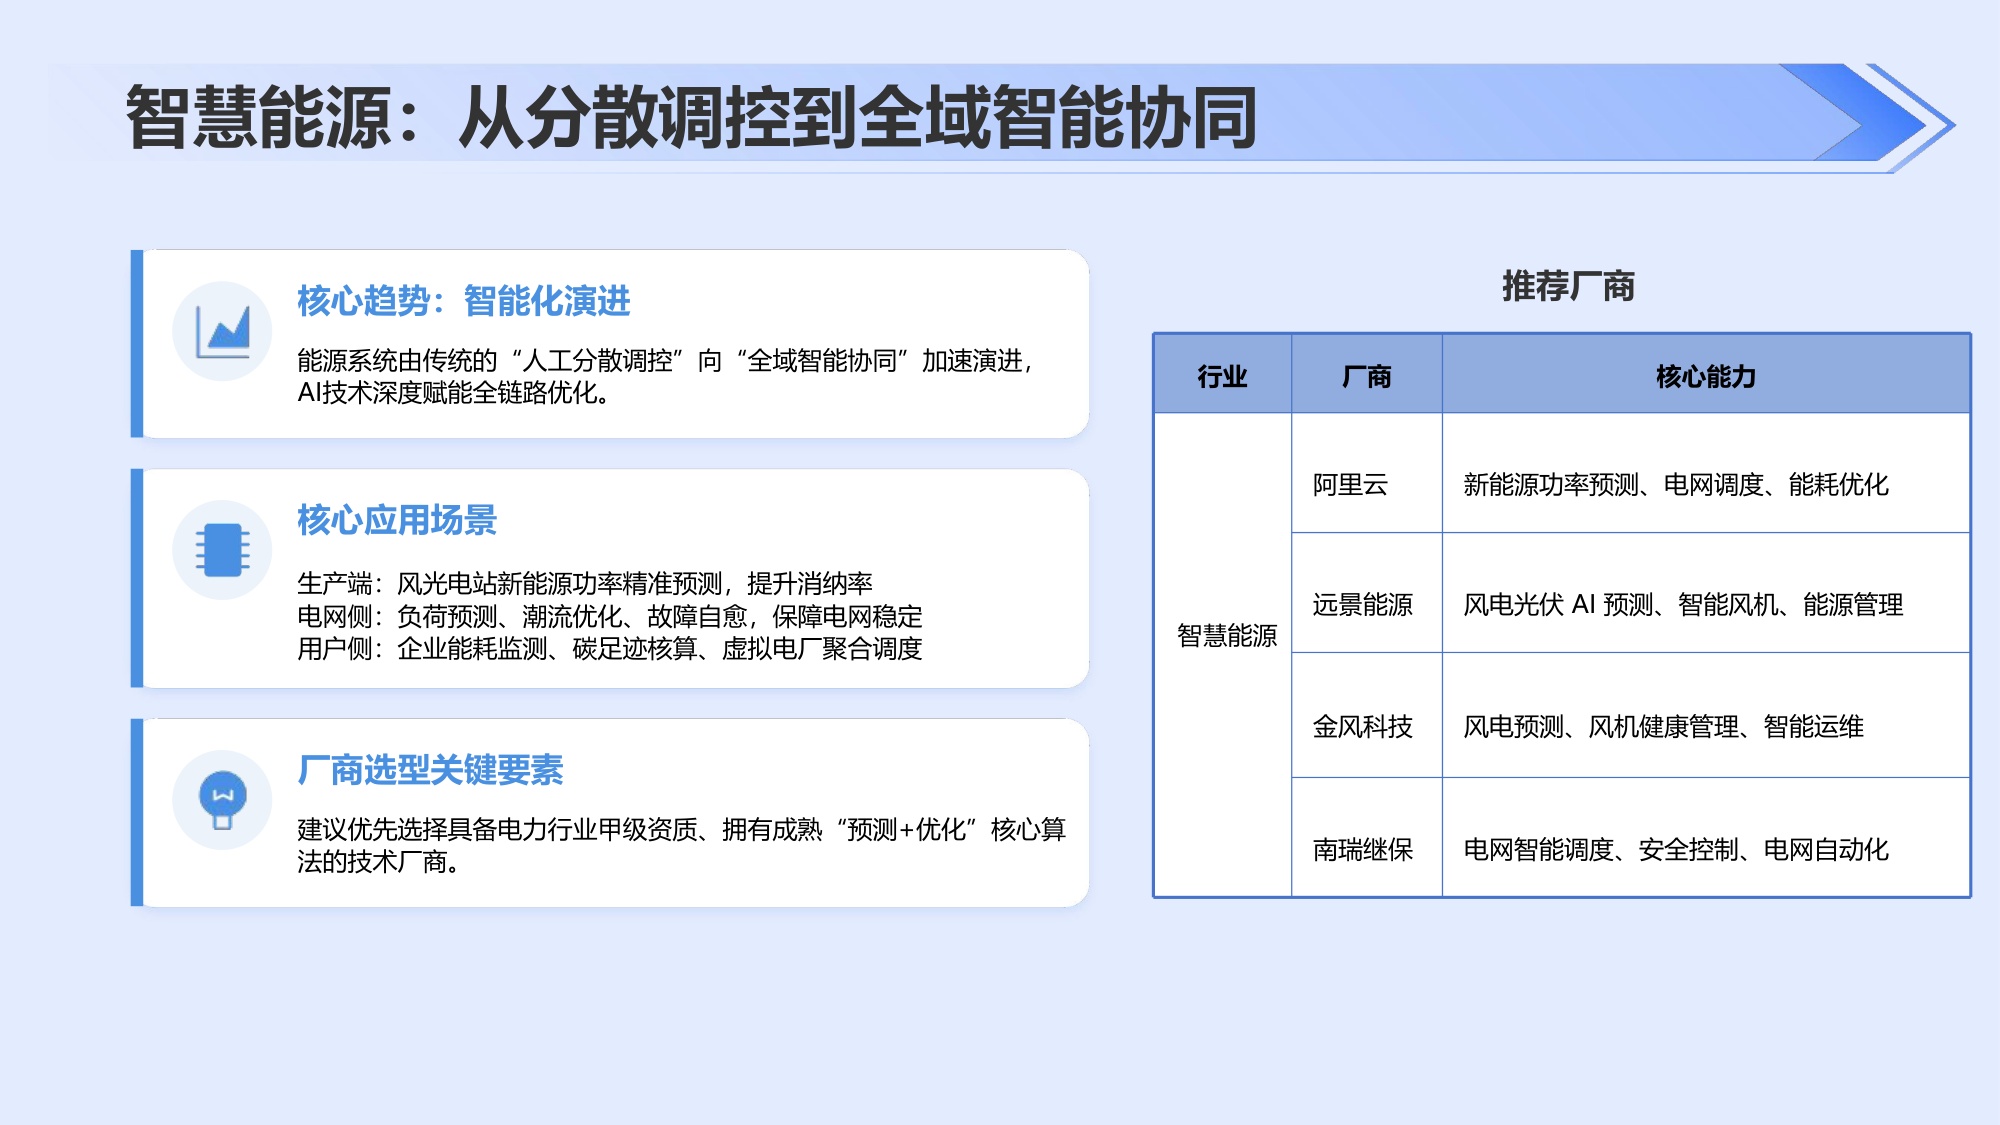Select the table title 推荐厂商

coord(1568,286)
